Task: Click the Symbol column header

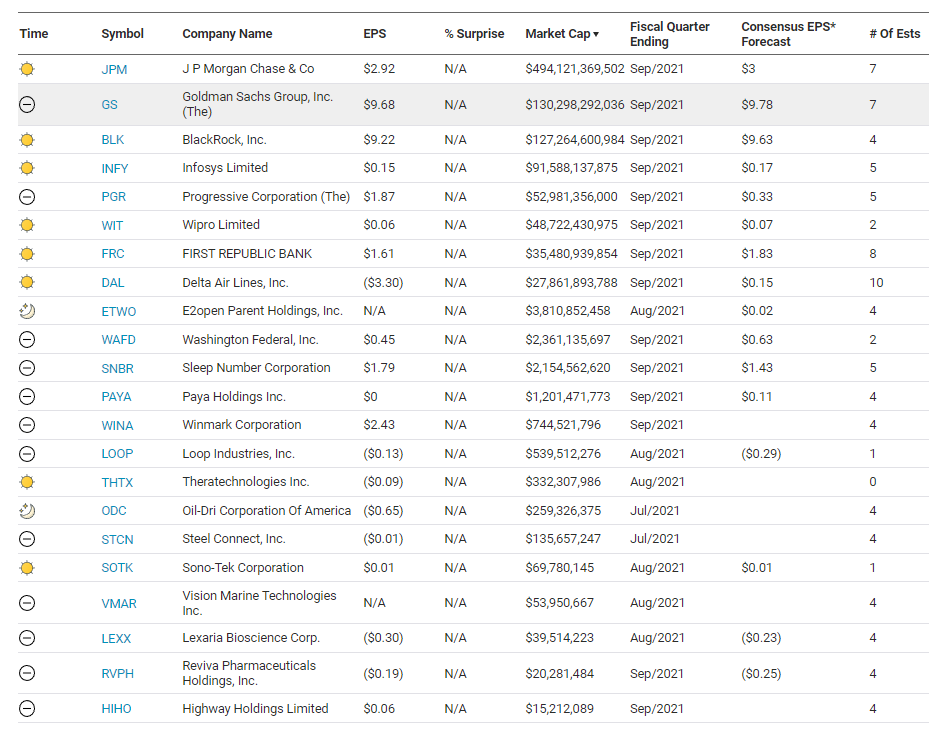Action: pyautogui.click(x=122, y=34)
